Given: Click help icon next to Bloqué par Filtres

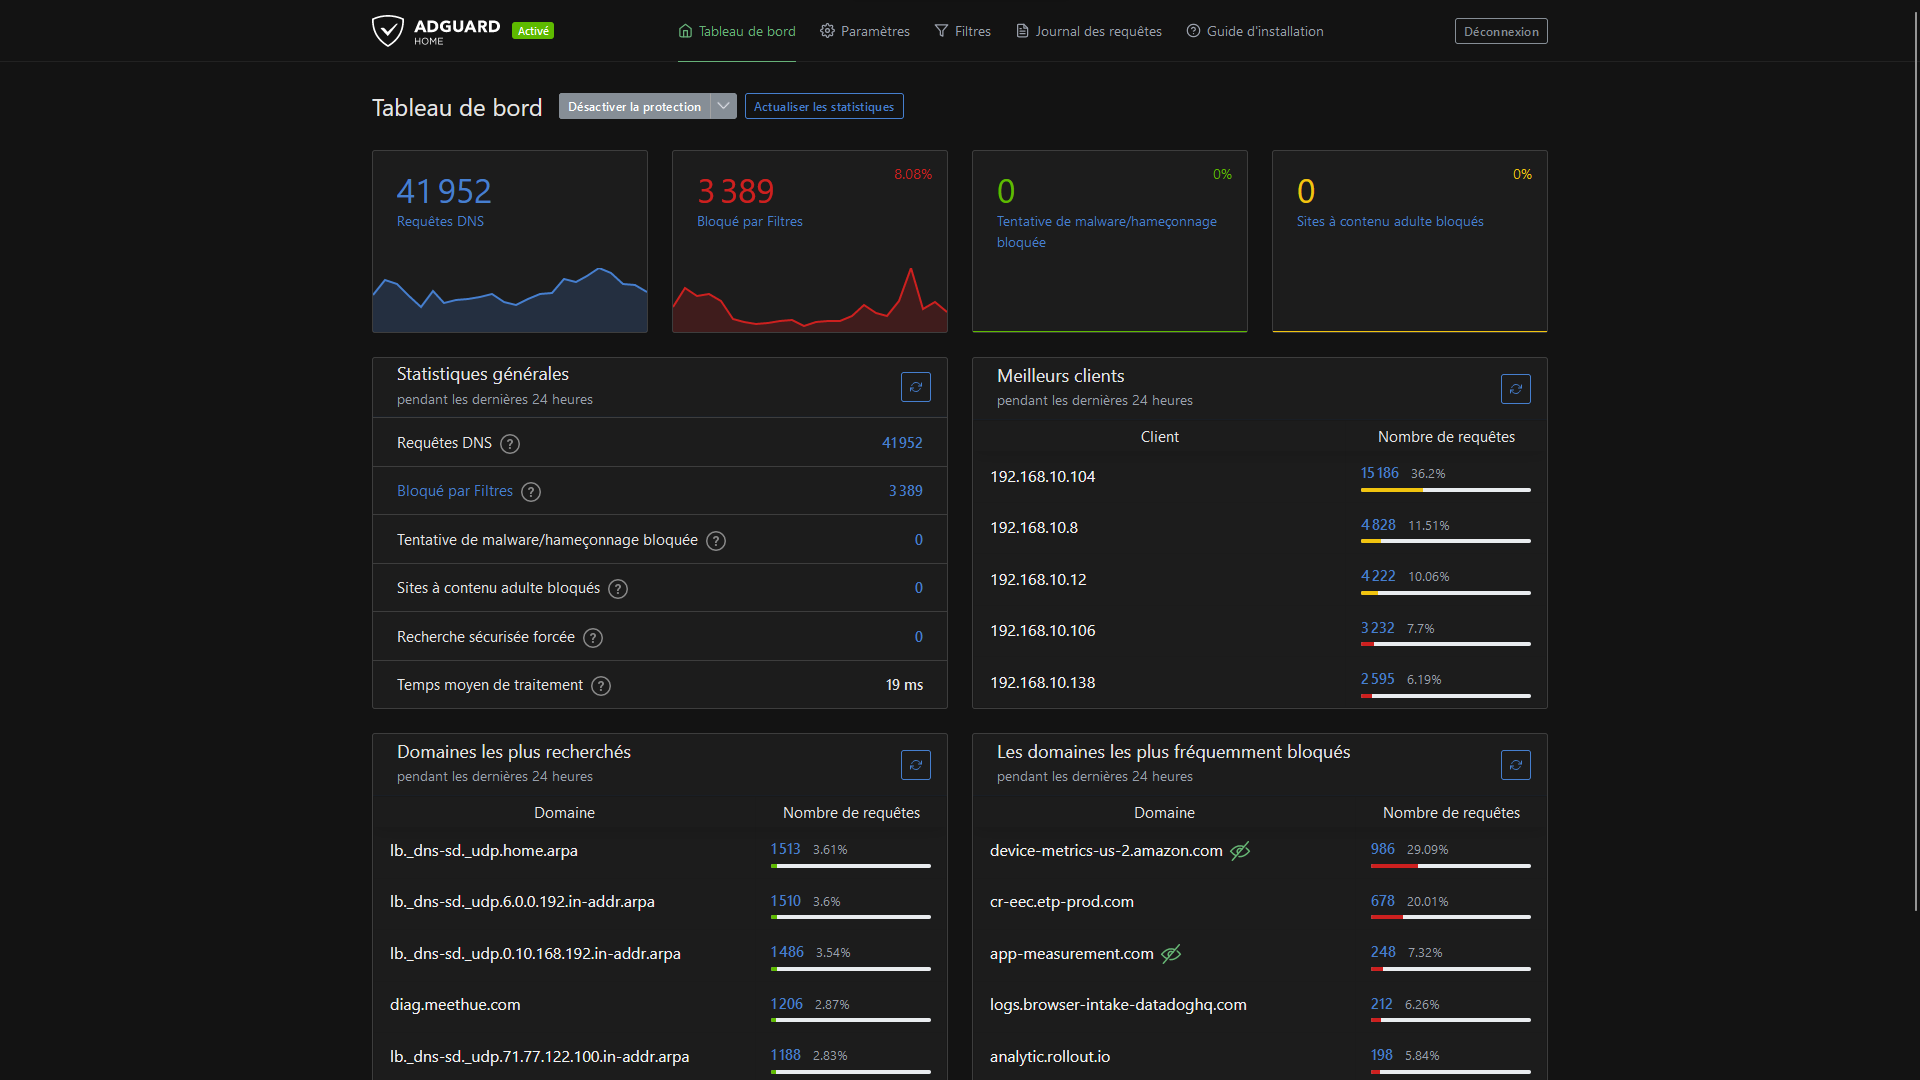Looking at the screenshot, I should tap(531, 492).
